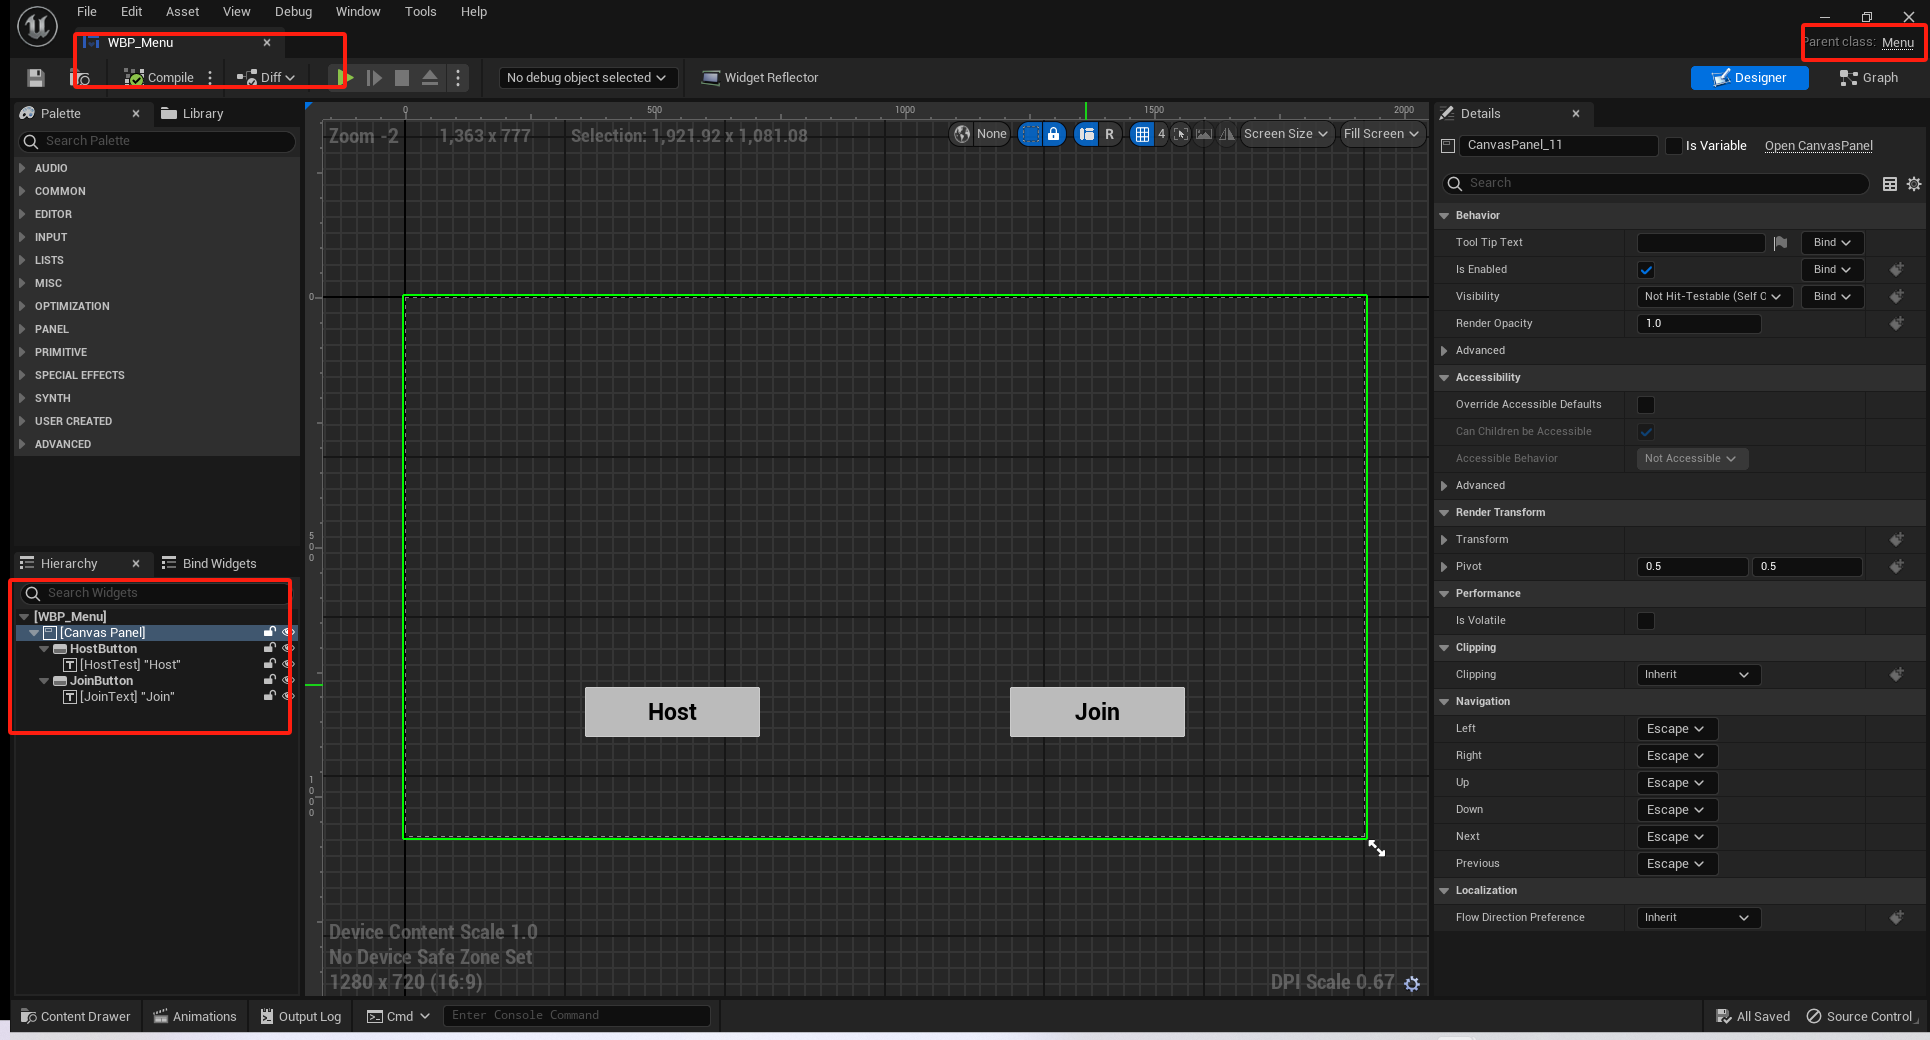
Task: Open the Asset menu
Action: (182, 12)
